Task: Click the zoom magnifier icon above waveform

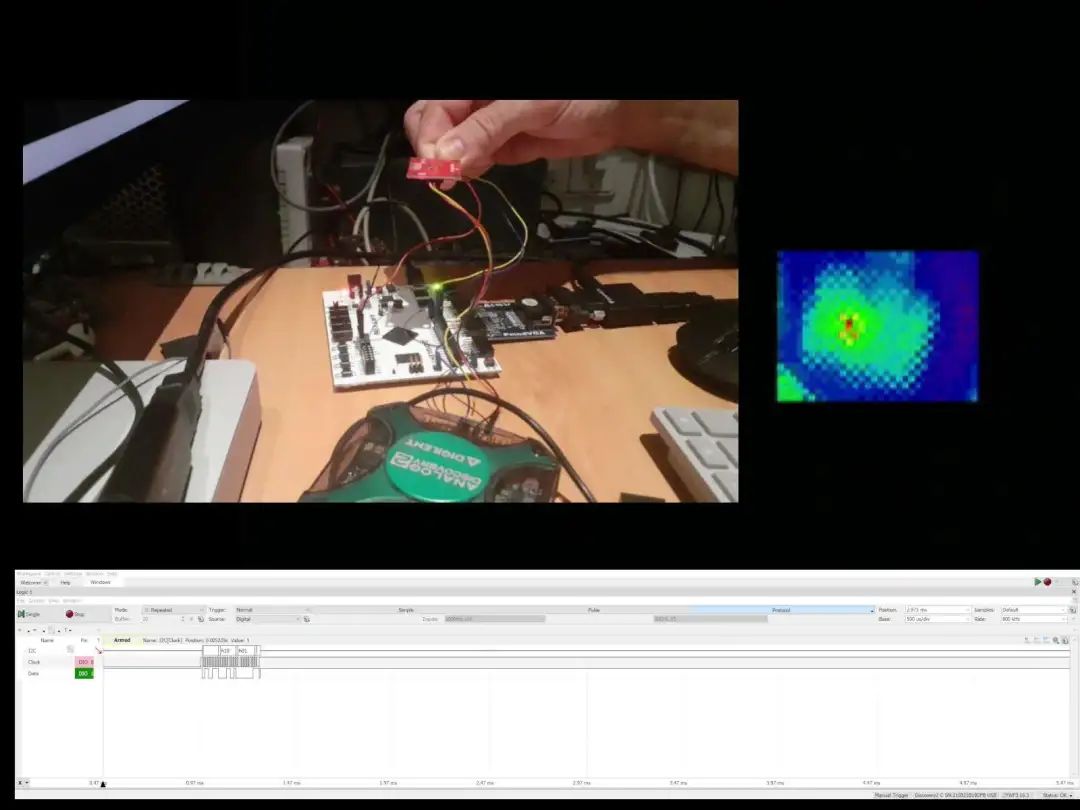Action: (x=1056, y=640)
